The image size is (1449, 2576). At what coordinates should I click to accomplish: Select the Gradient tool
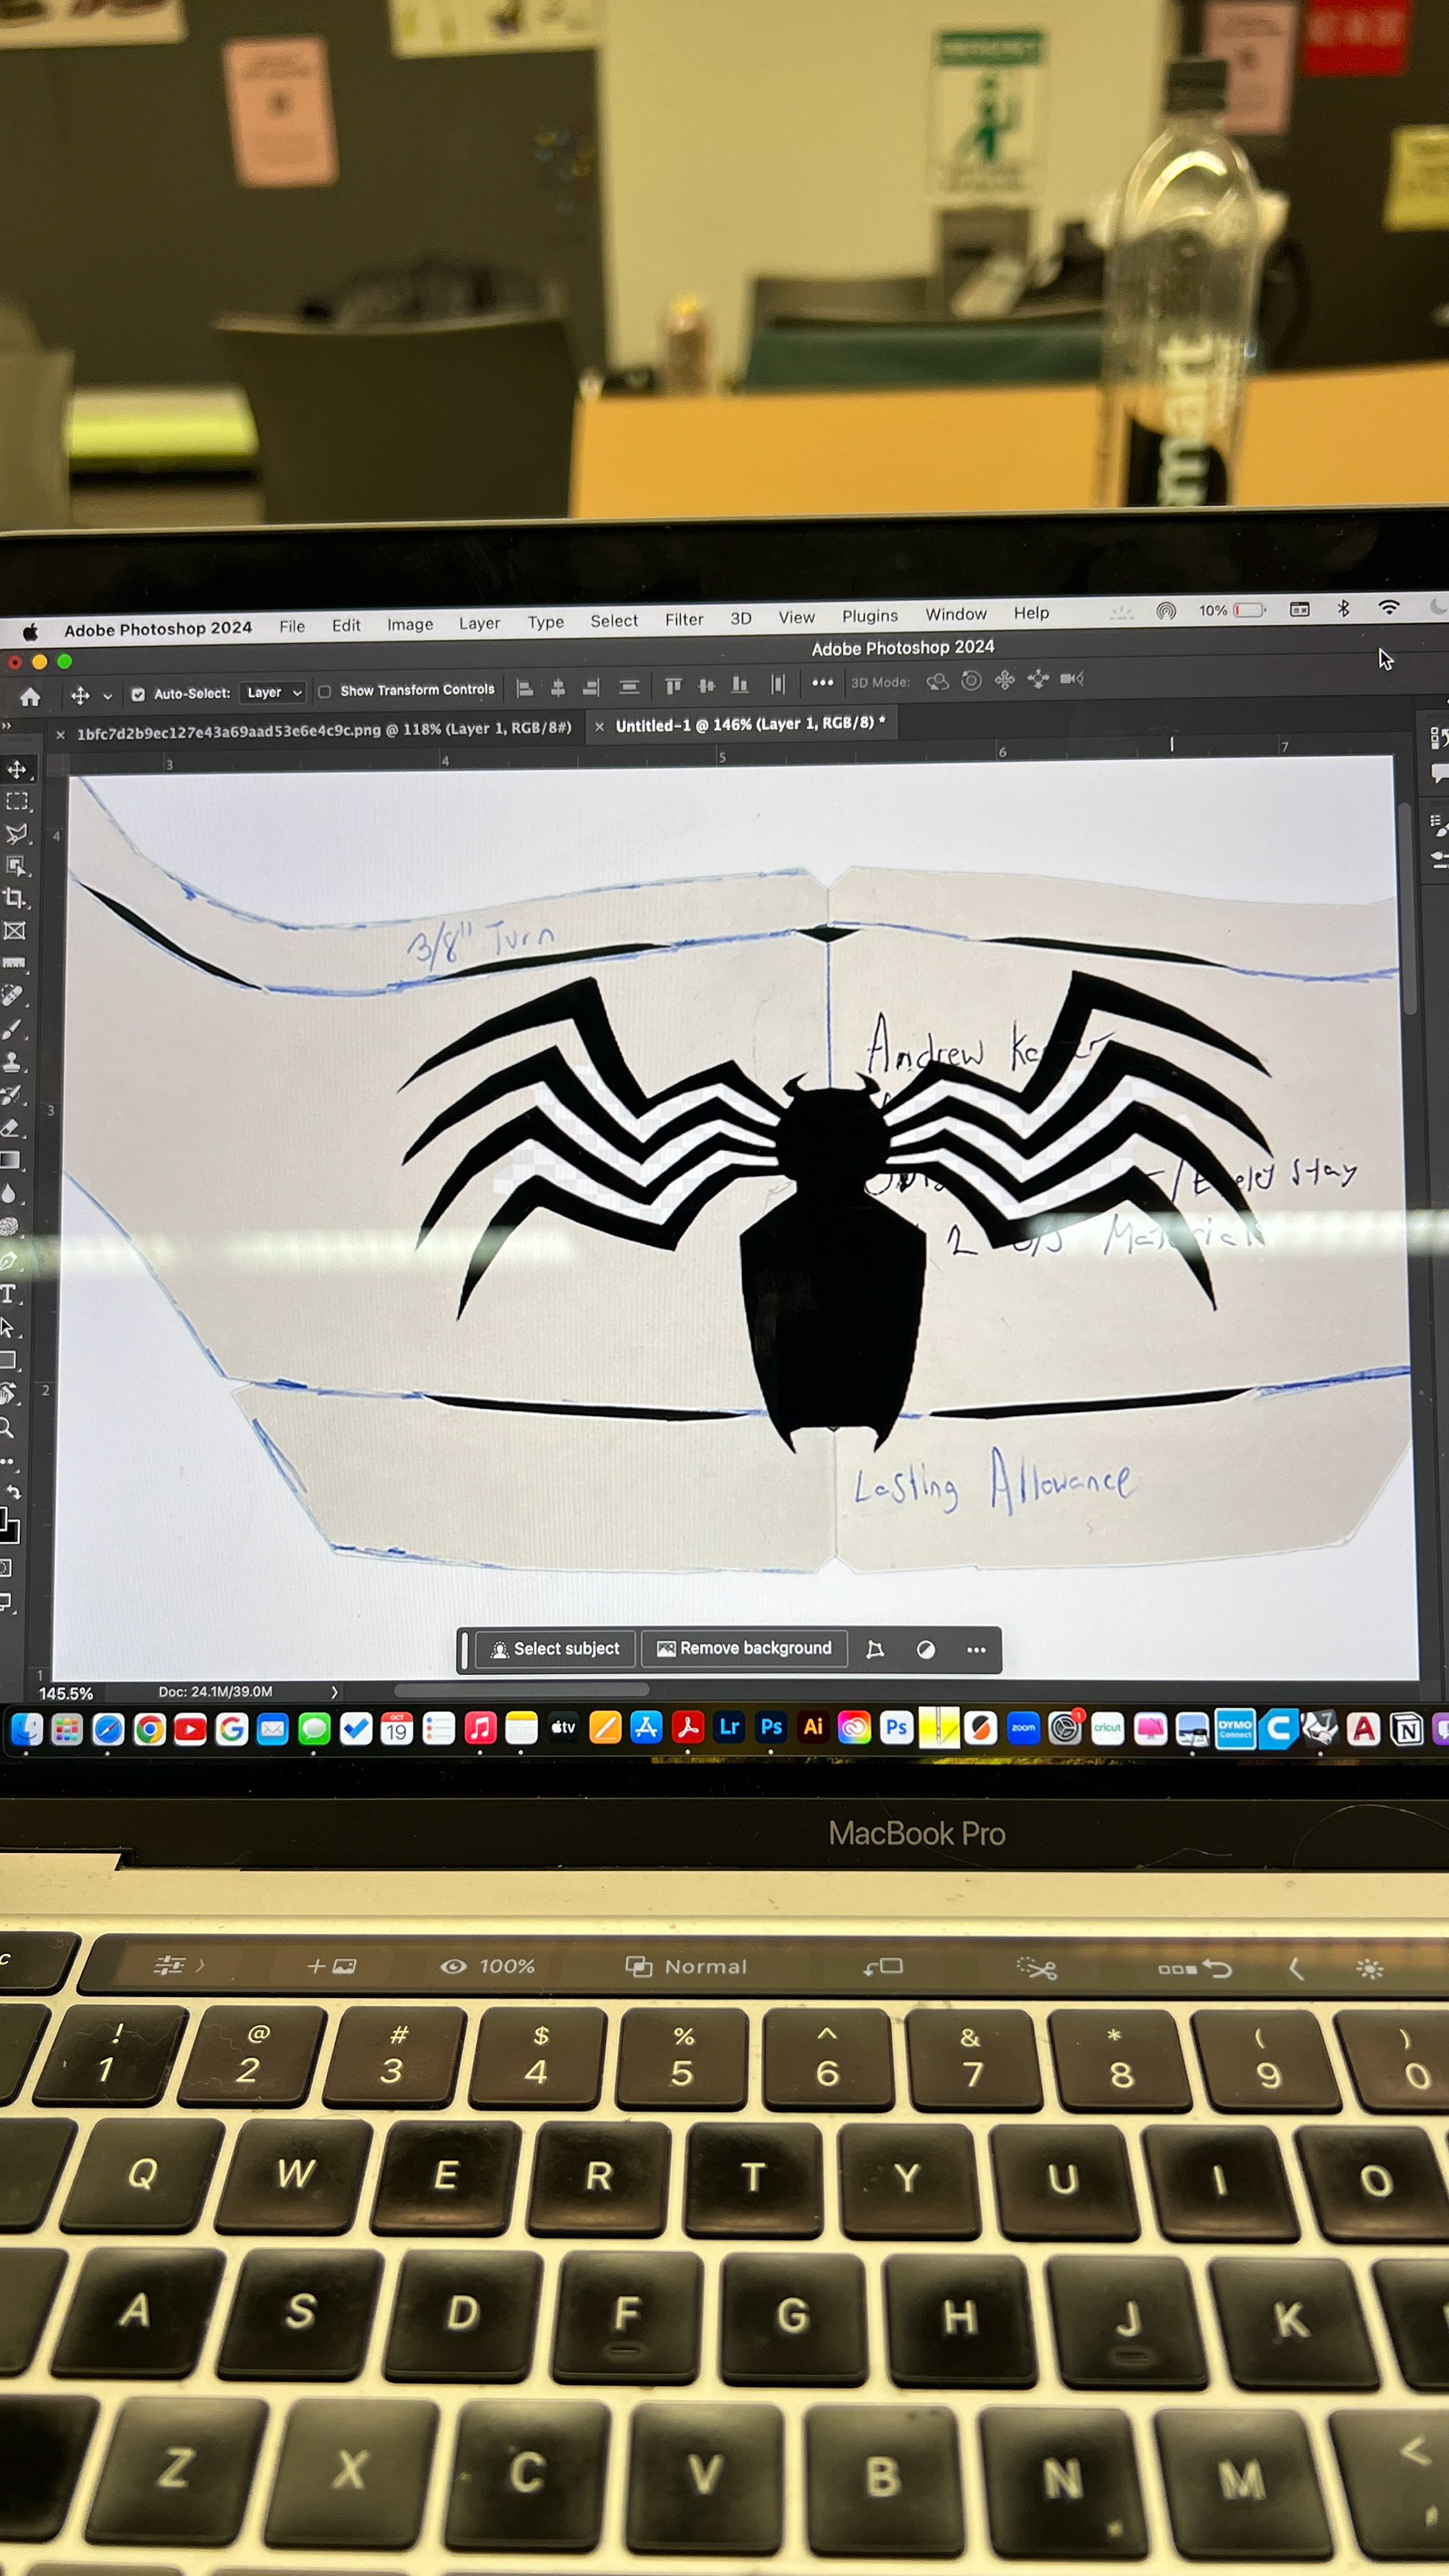pyautogui.click(x=10, y=1160)
